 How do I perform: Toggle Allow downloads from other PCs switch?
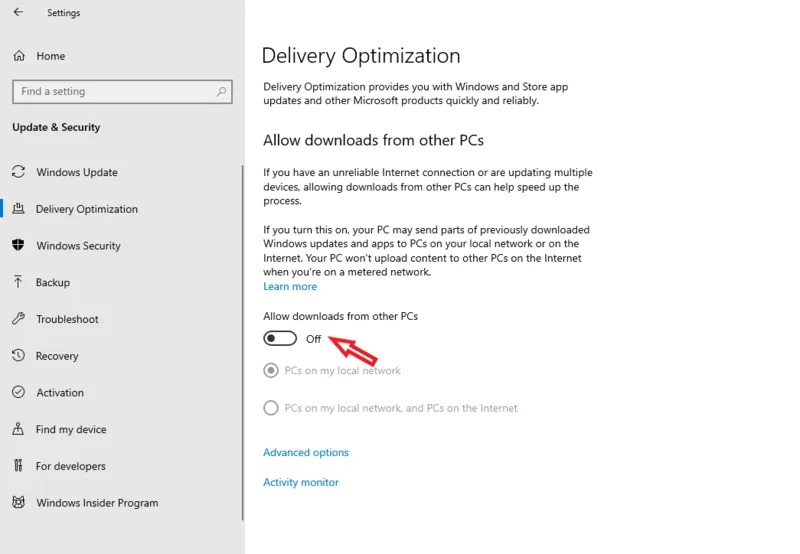[x=280, y=338]
